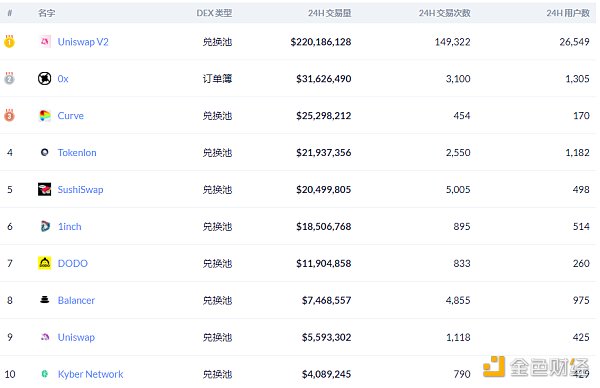Click the 0x circular logo icon
The width and height of the screenshot is (600, 388).
click(44, 78)
